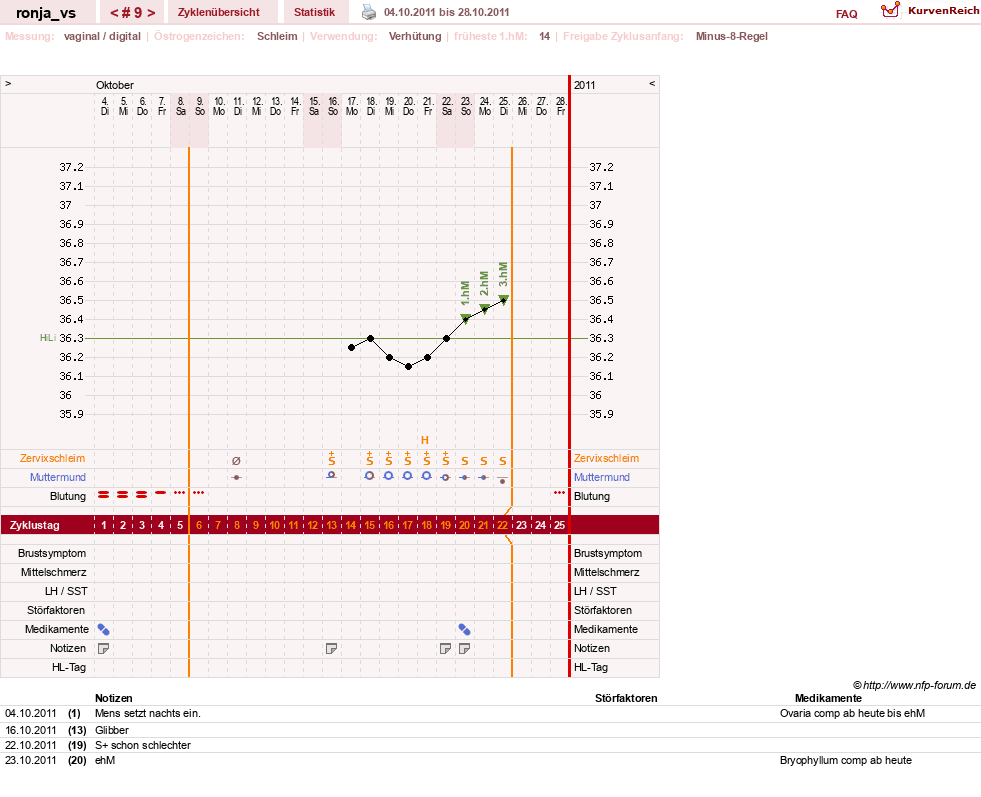The image size is (981, 797).
Task: Click the cervix symbol on cycle day 8
Action: coord(236,477)
